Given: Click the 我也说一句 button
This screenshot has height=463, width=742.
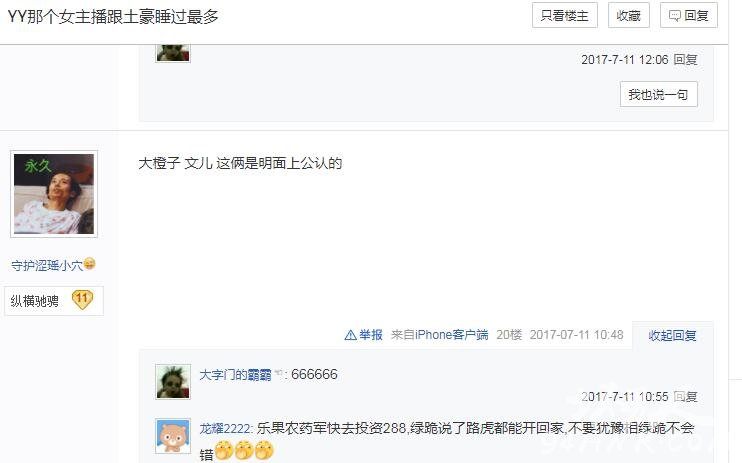Looking at the screenshot, I should [658, 94].
